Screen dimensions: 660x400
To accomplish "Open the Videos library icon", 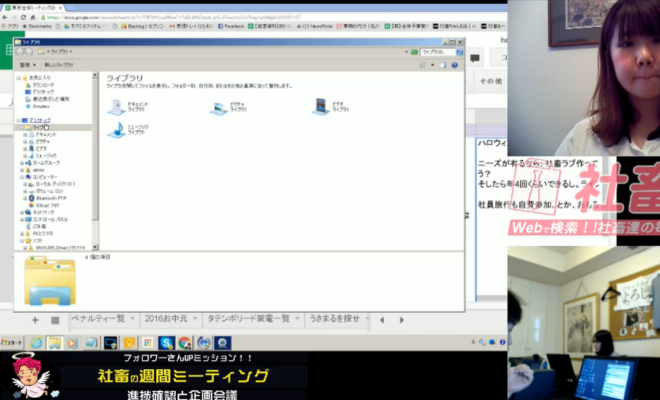I will pyautogui.click(x=320, y=105).
